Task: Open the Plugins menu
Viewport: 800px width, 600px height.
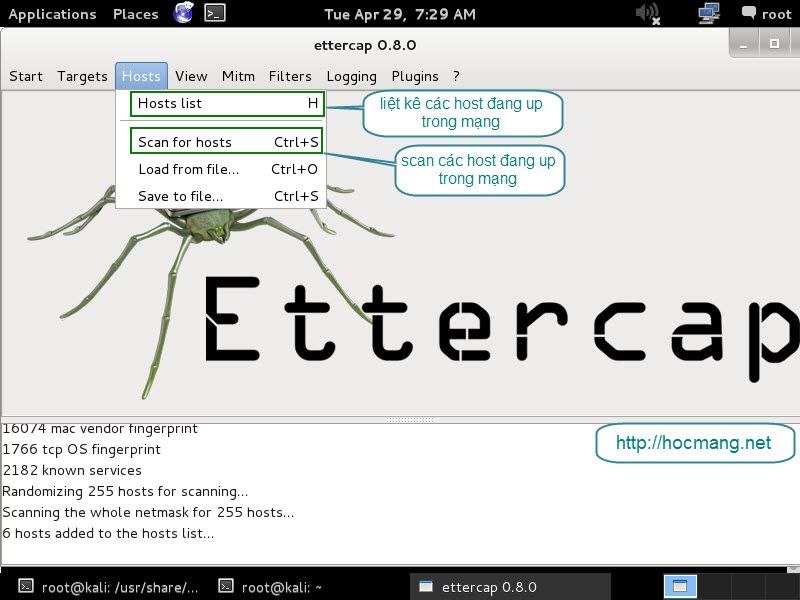Action: pyautogui.click(x=415, y=77)
